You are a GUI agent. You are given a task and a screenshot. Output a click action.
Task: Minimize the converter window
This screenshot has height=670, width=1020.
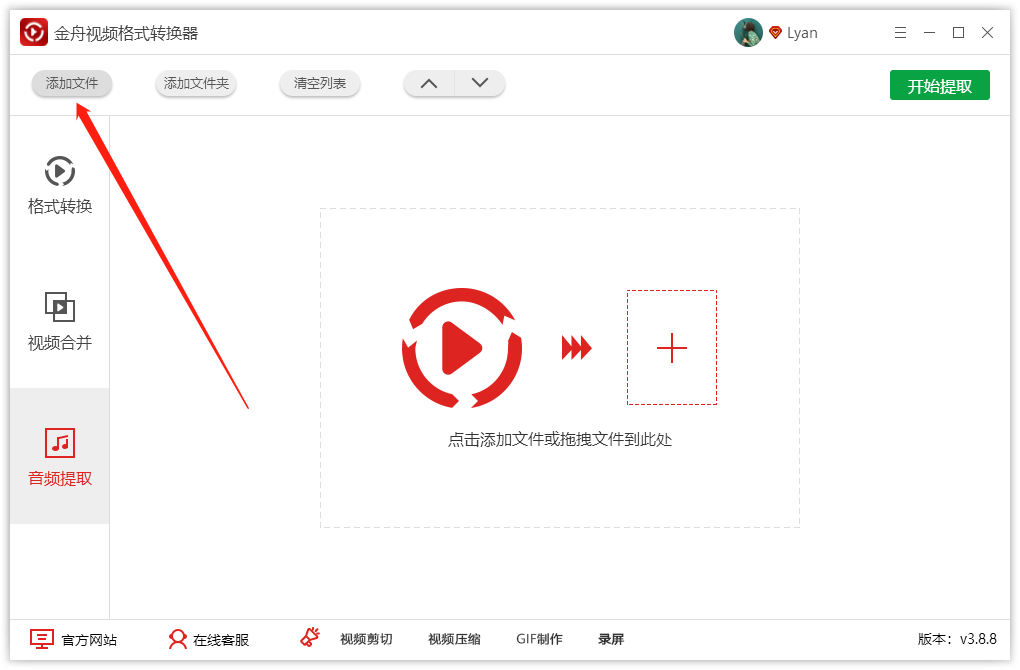[930, 33]
